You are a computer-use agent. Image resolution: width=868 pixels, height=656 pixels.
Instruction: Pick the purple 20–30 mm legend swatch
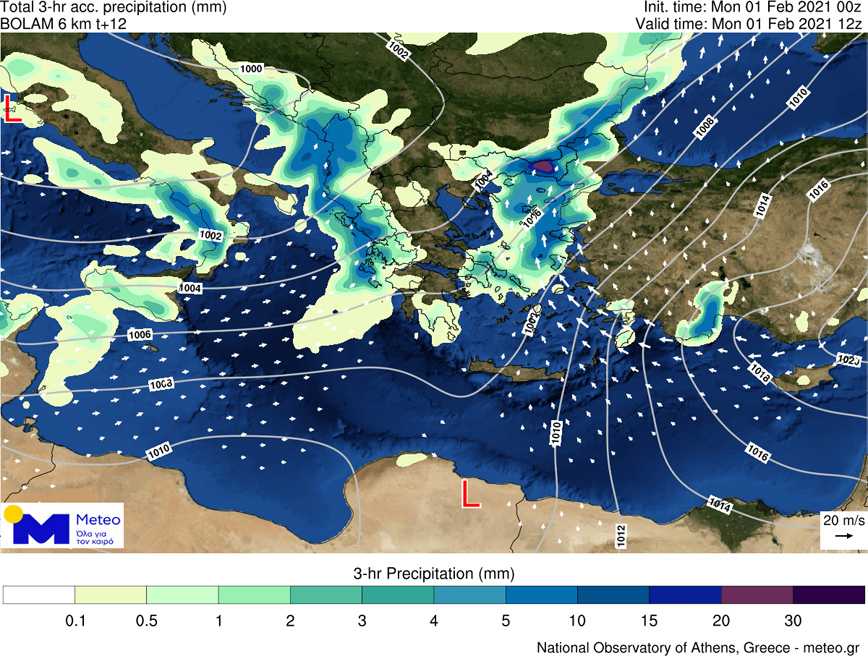click(x=756, y=595)
